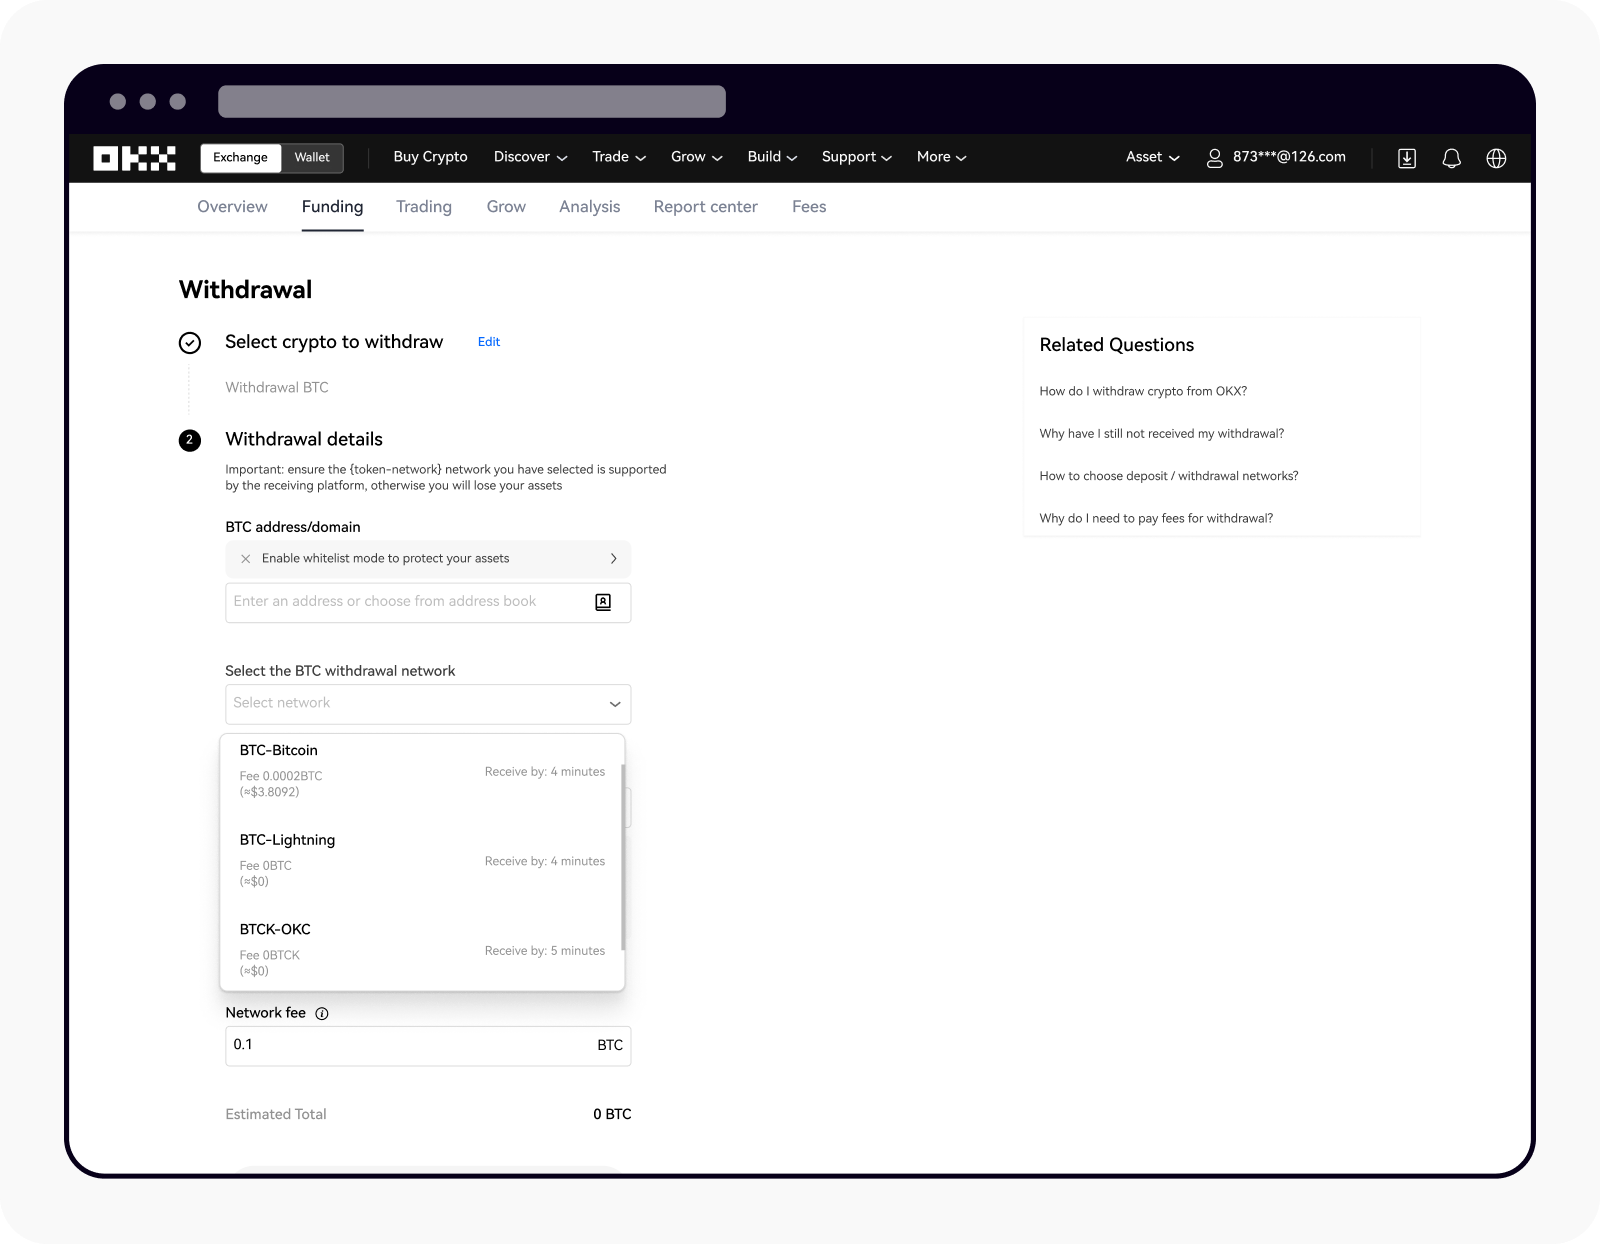Image resolution: width=1600 pixels, height=1244 pixels.
Task: Open the address book icon
Action: [x=603, y=602]
